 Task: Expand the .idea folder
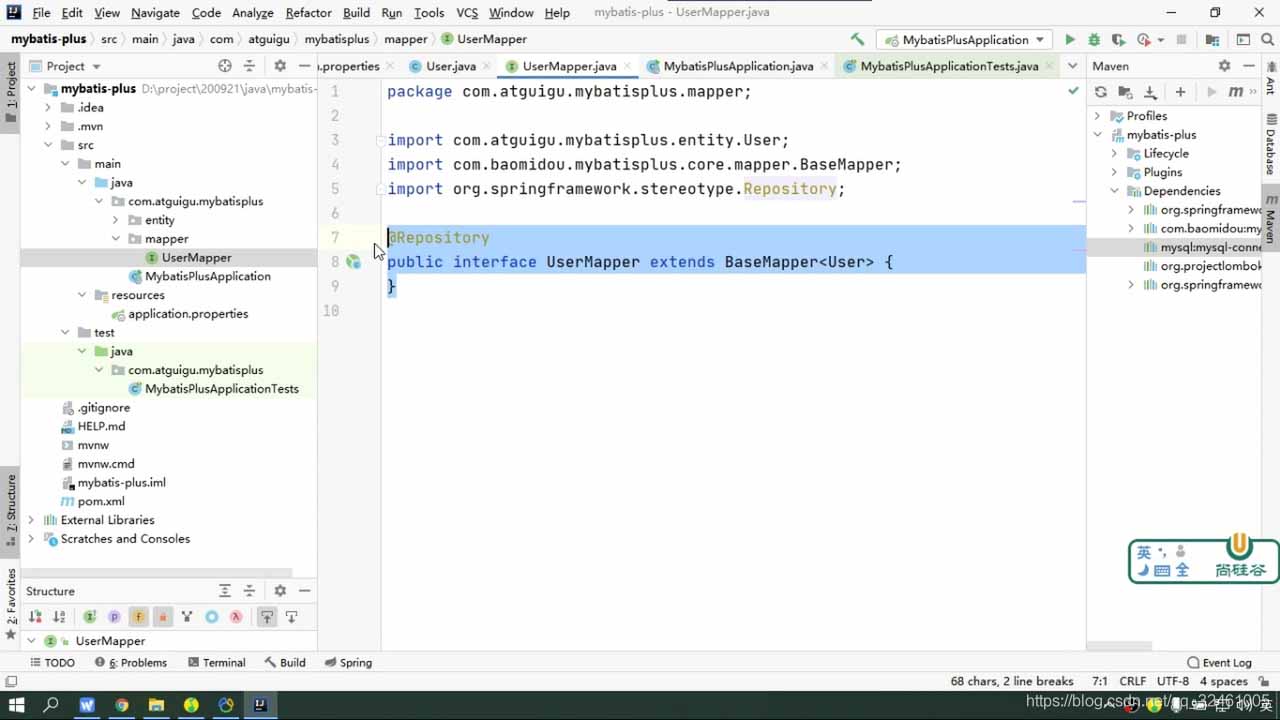click(49, 107)
